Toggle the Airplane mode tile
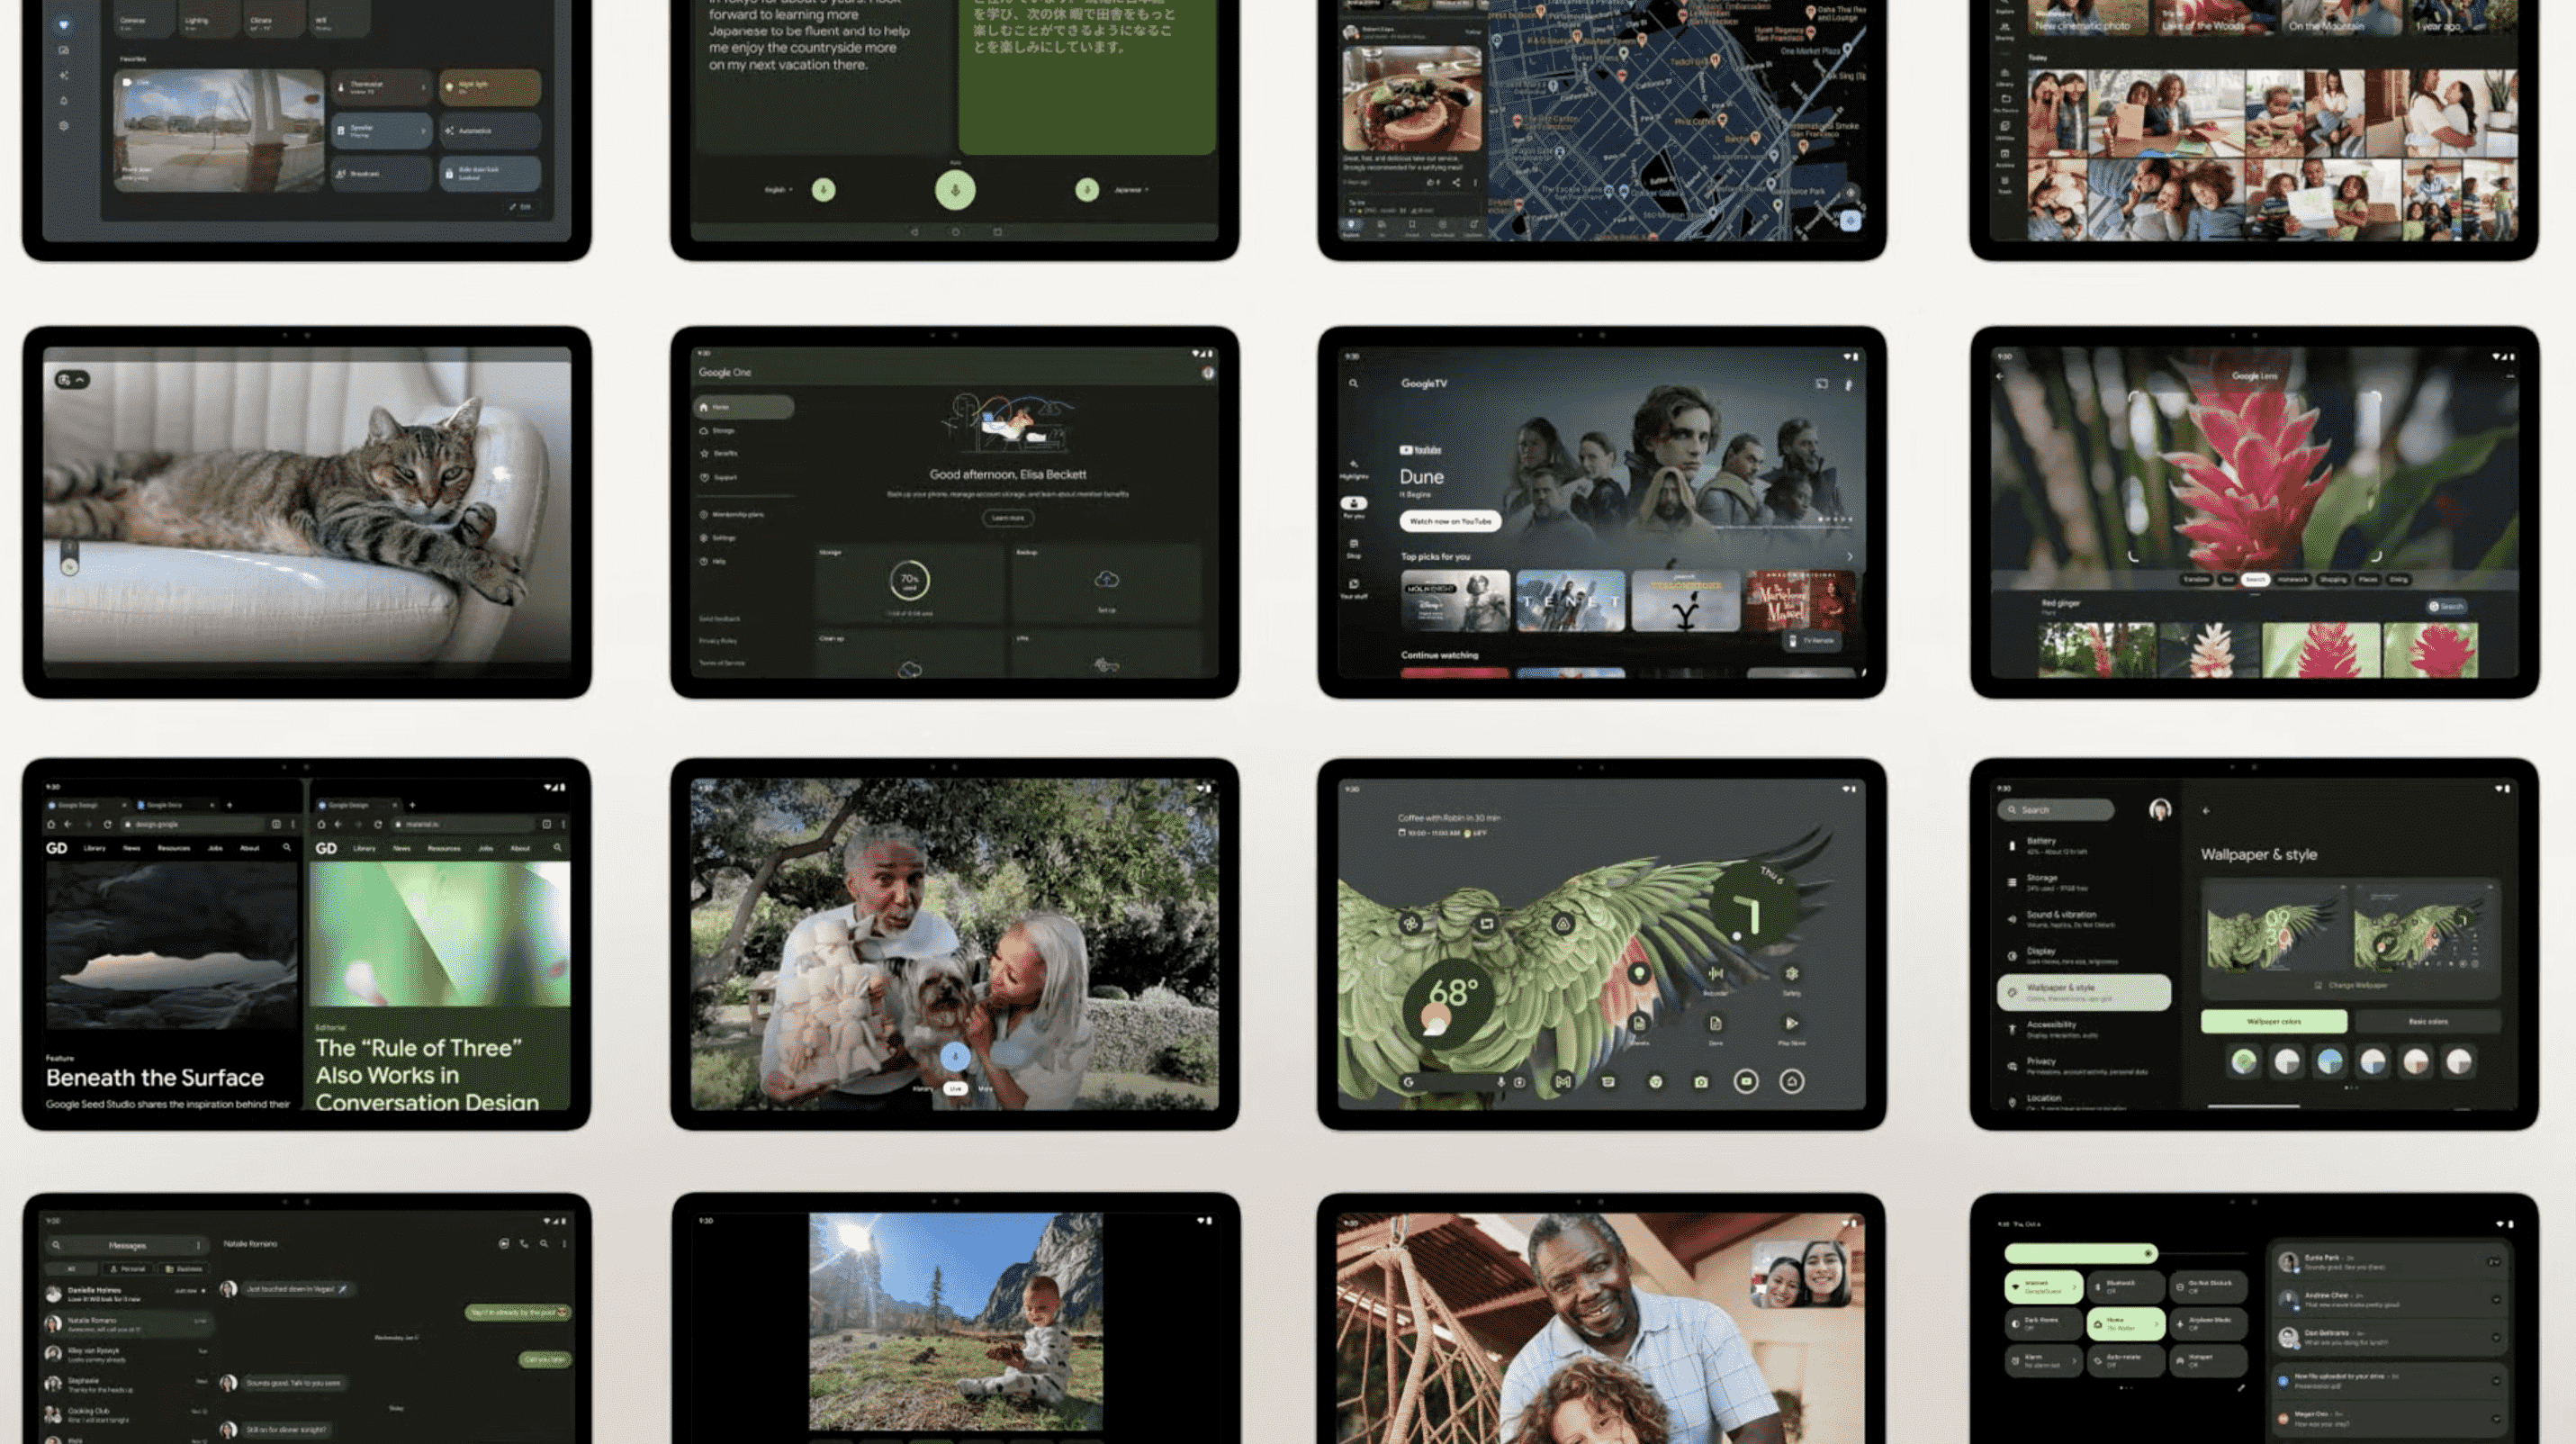Image resolution: width=2576 pixels, height=1444 pixels. coord(2208,1324)
